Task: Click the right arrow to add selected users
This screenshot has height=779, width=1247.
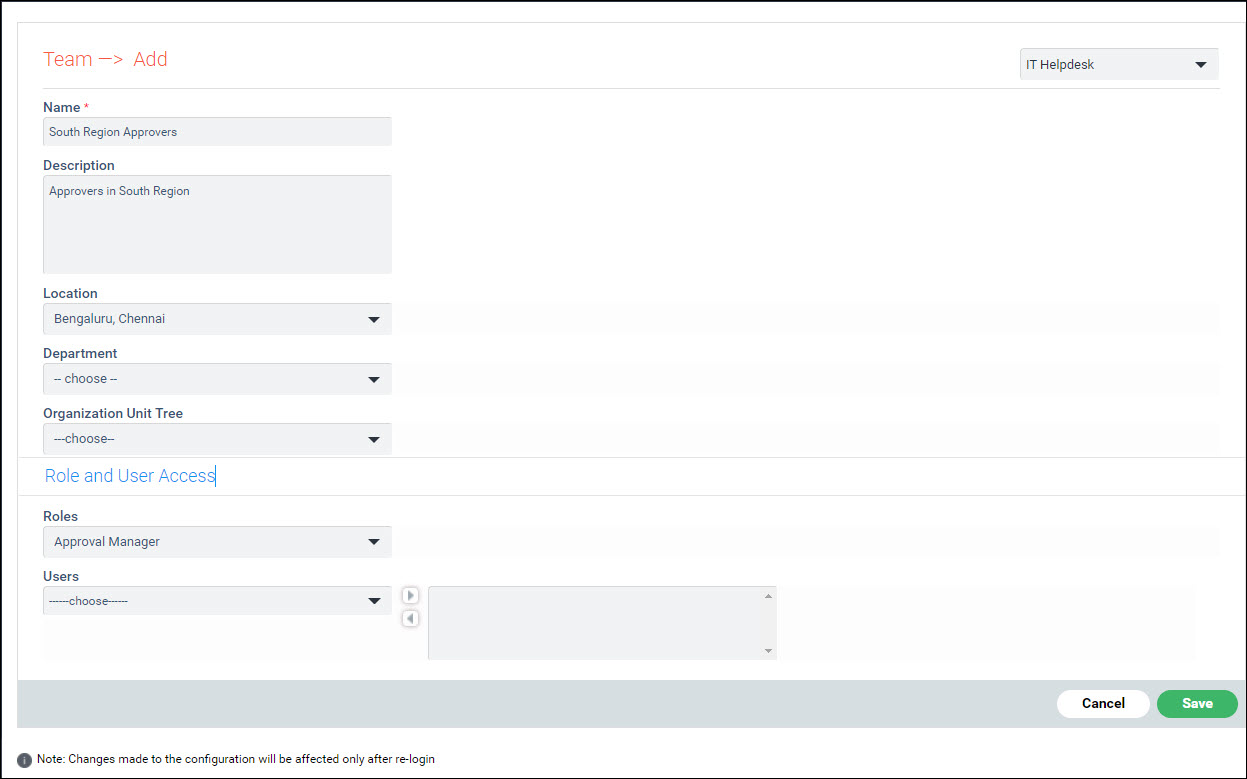Action: click(x=410, y=594)
